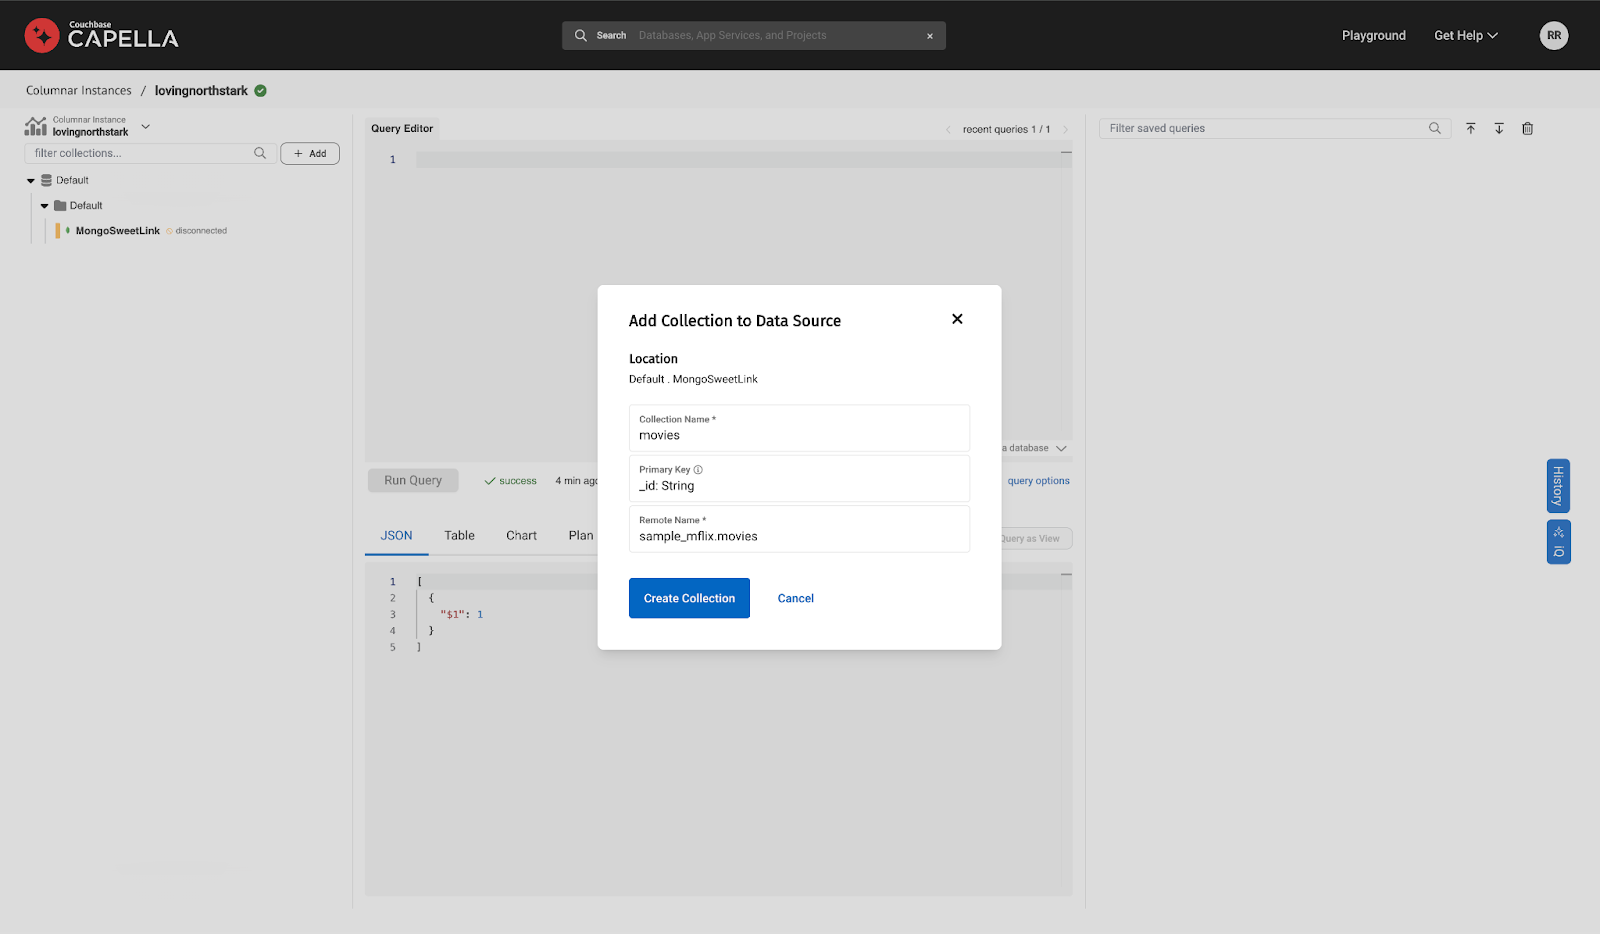1600x934 pixels.
Task: Collapse the top-level Default database node
Action: tap(31, 181)
